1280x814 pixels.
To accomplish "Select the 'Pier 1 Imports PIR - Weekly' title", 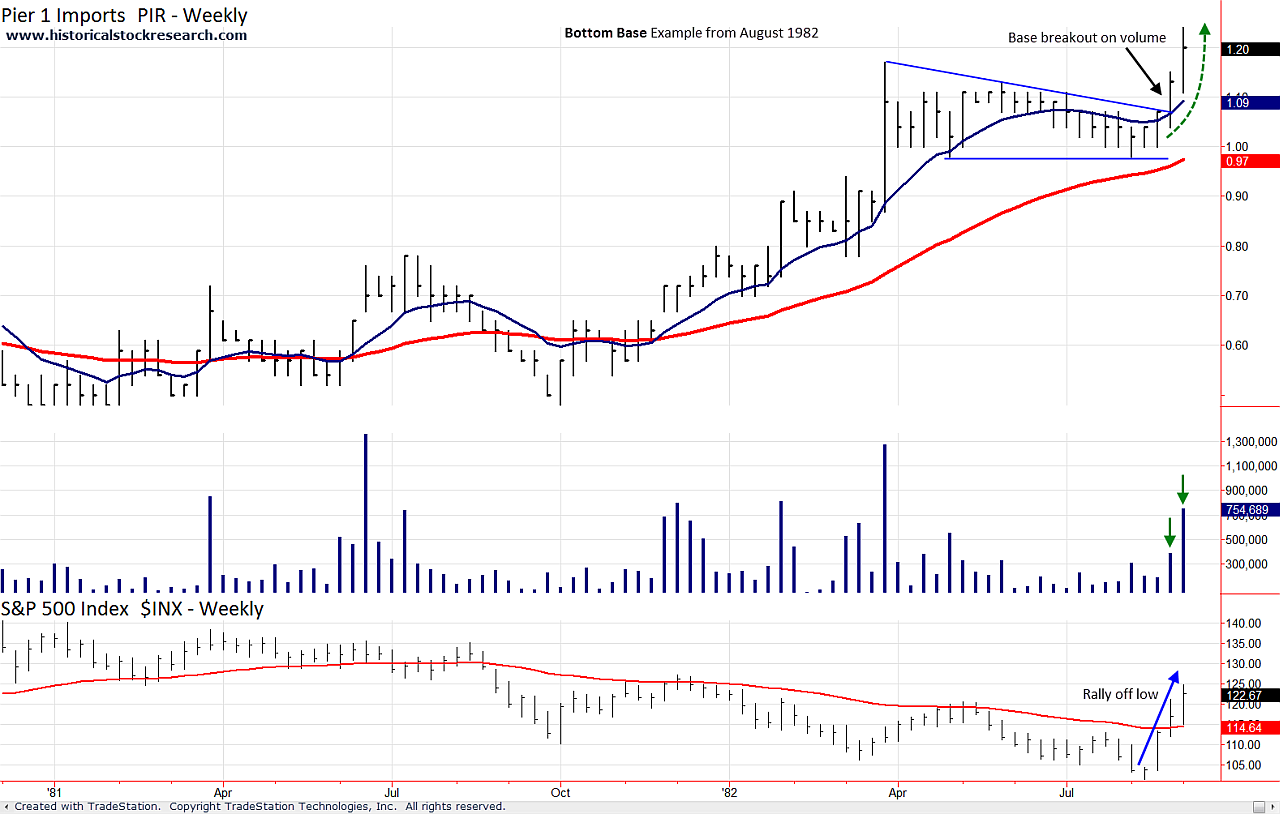I will point(125,15).
